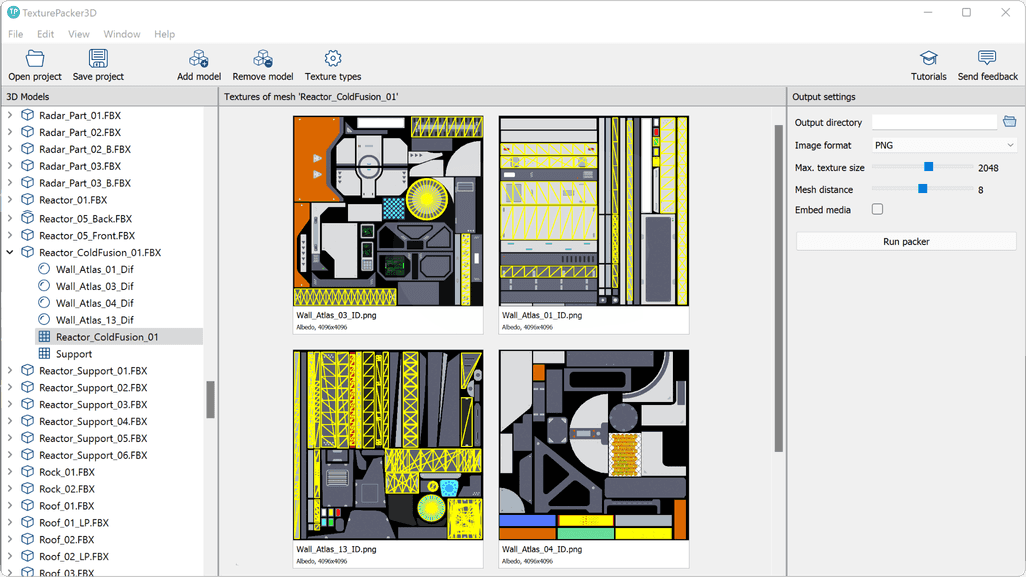
Task: Open a project from disk
Action: click(x=34, y=62)
